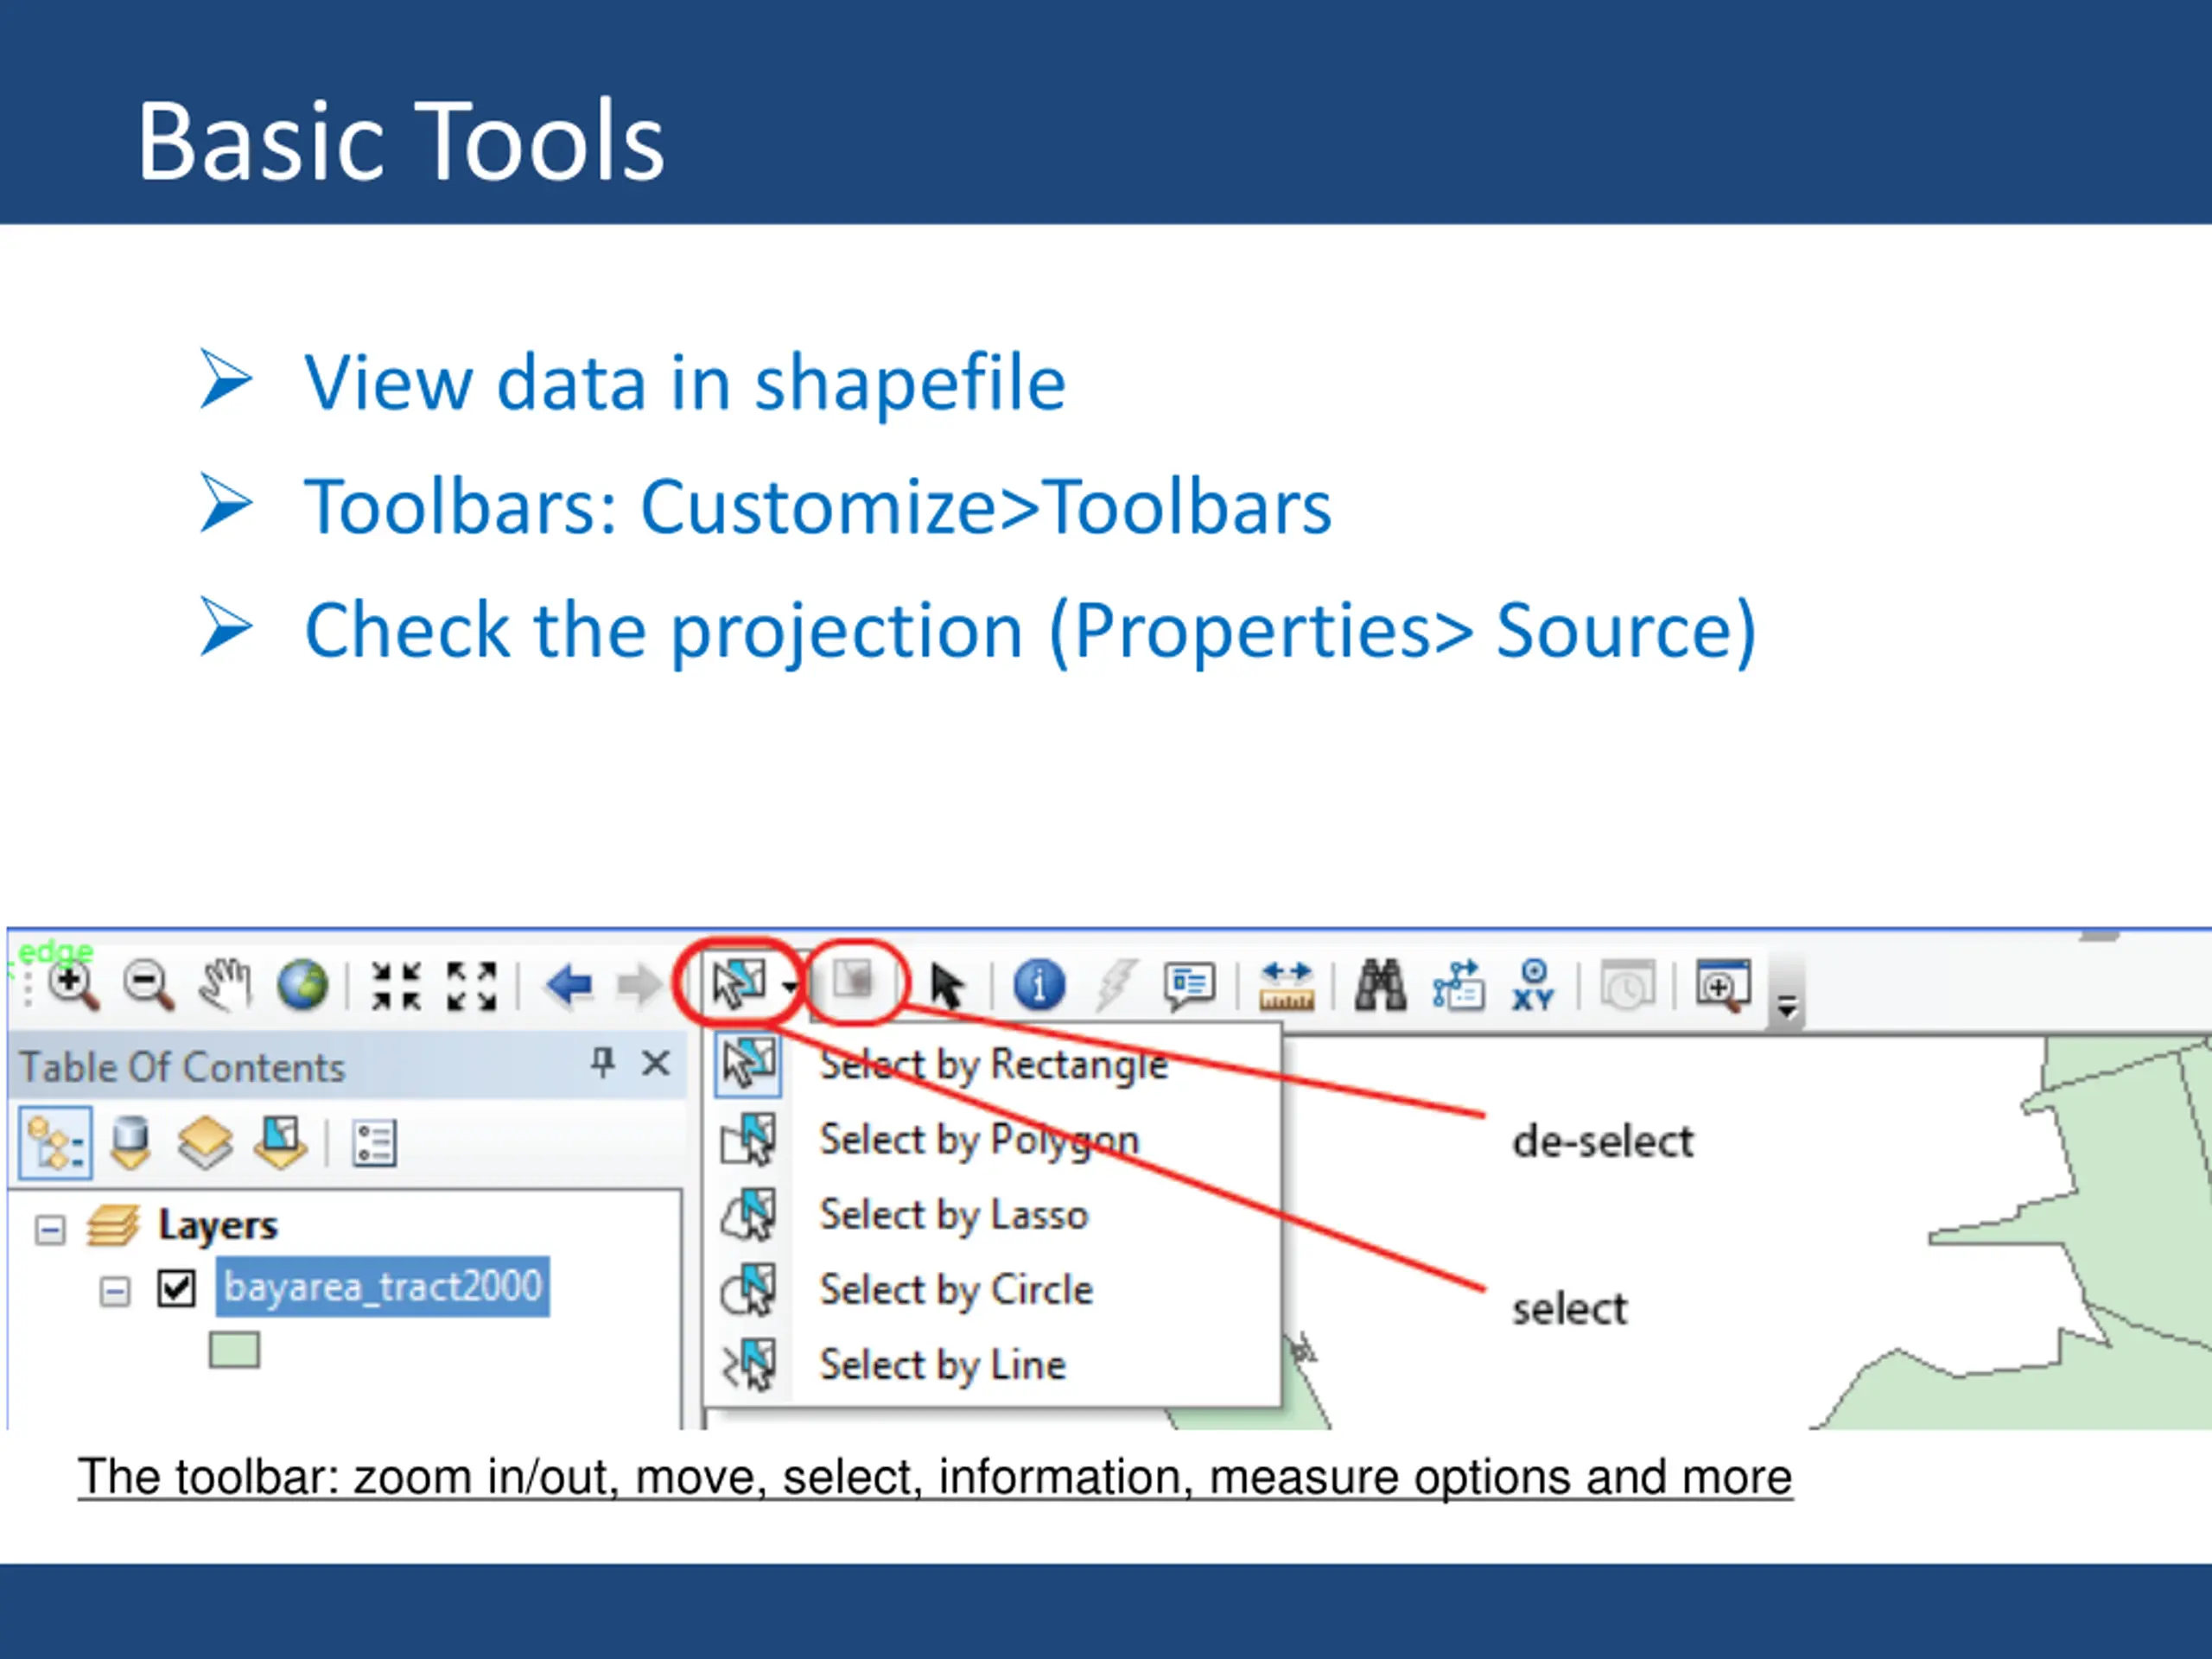Select the Zoom Out tool

pyautogui.click(x=149, y=986)
